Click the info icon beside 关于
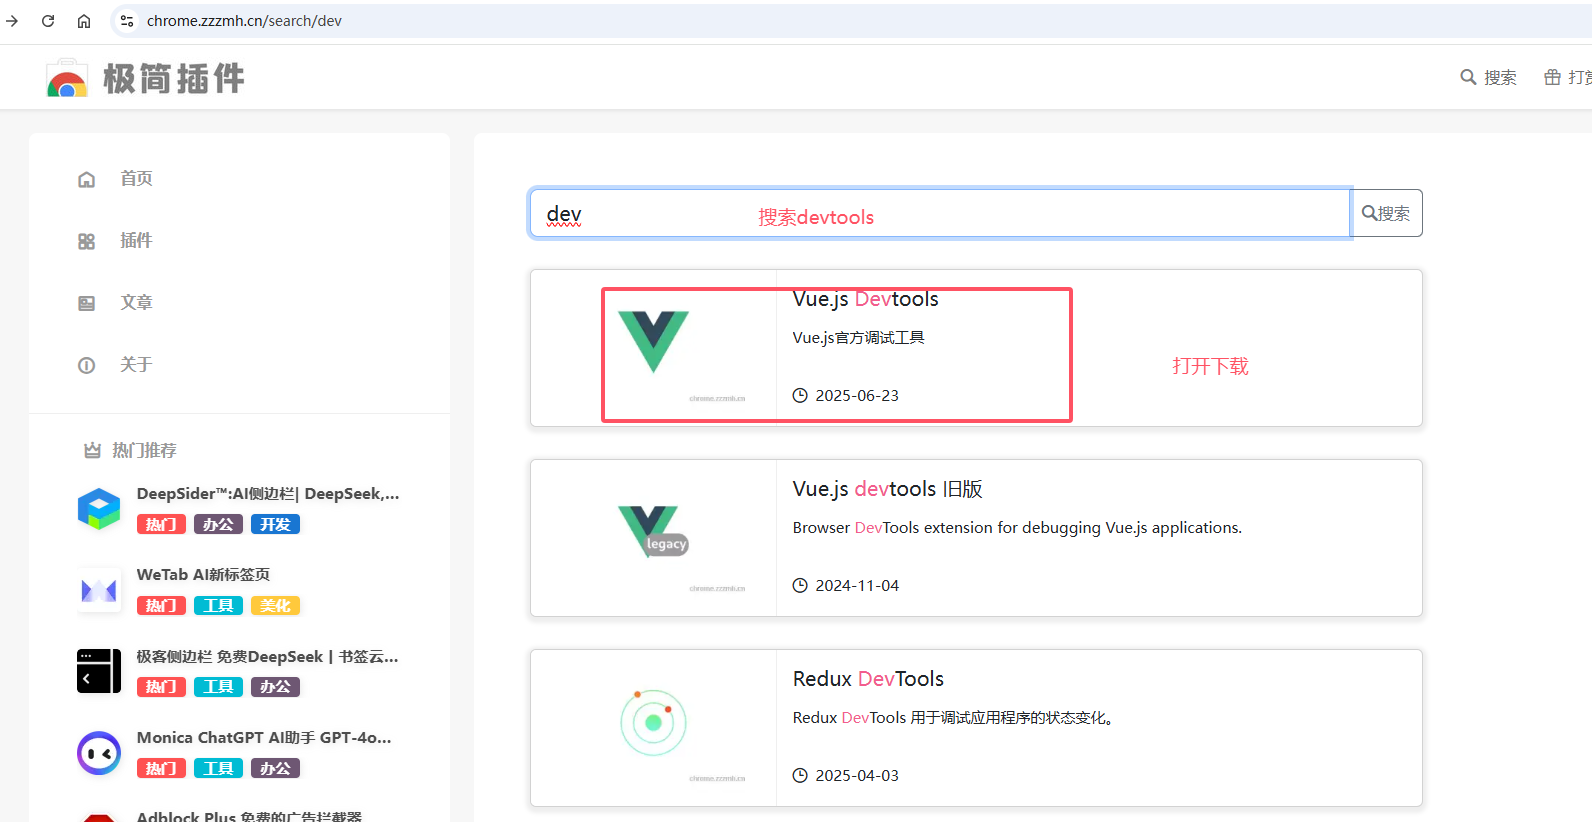Viewport: 1592px width, 822px height. tap(87, 366)
